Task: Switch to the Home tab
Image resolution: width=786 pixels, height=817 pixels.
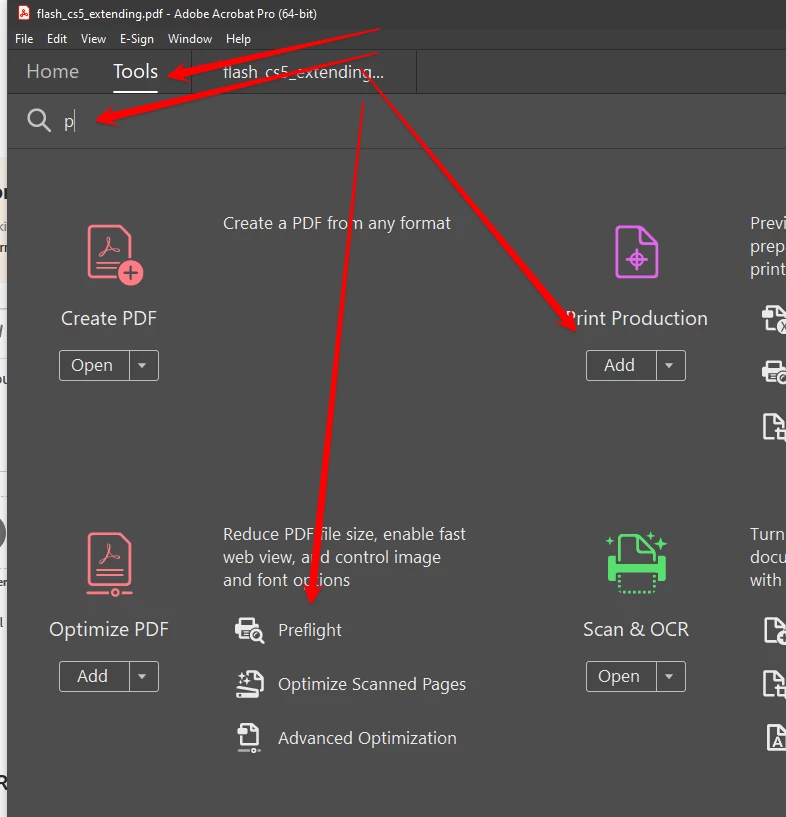Action: (x=53, y=71)
